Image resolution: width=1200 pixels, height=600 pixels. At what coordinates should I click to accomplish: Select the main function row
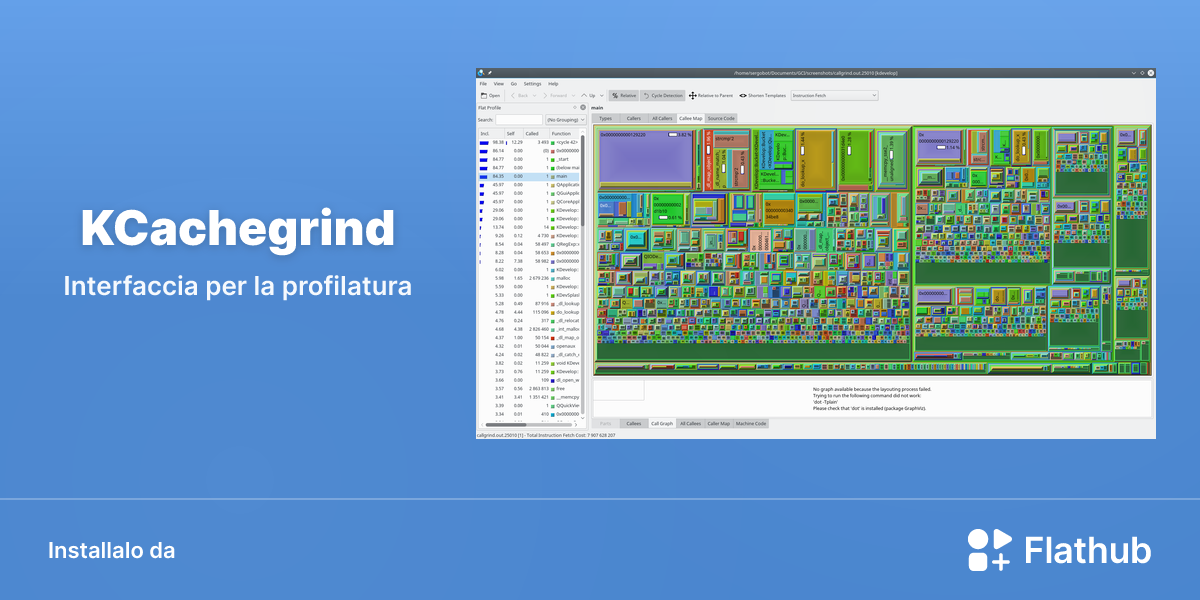[x=528, y=176]
